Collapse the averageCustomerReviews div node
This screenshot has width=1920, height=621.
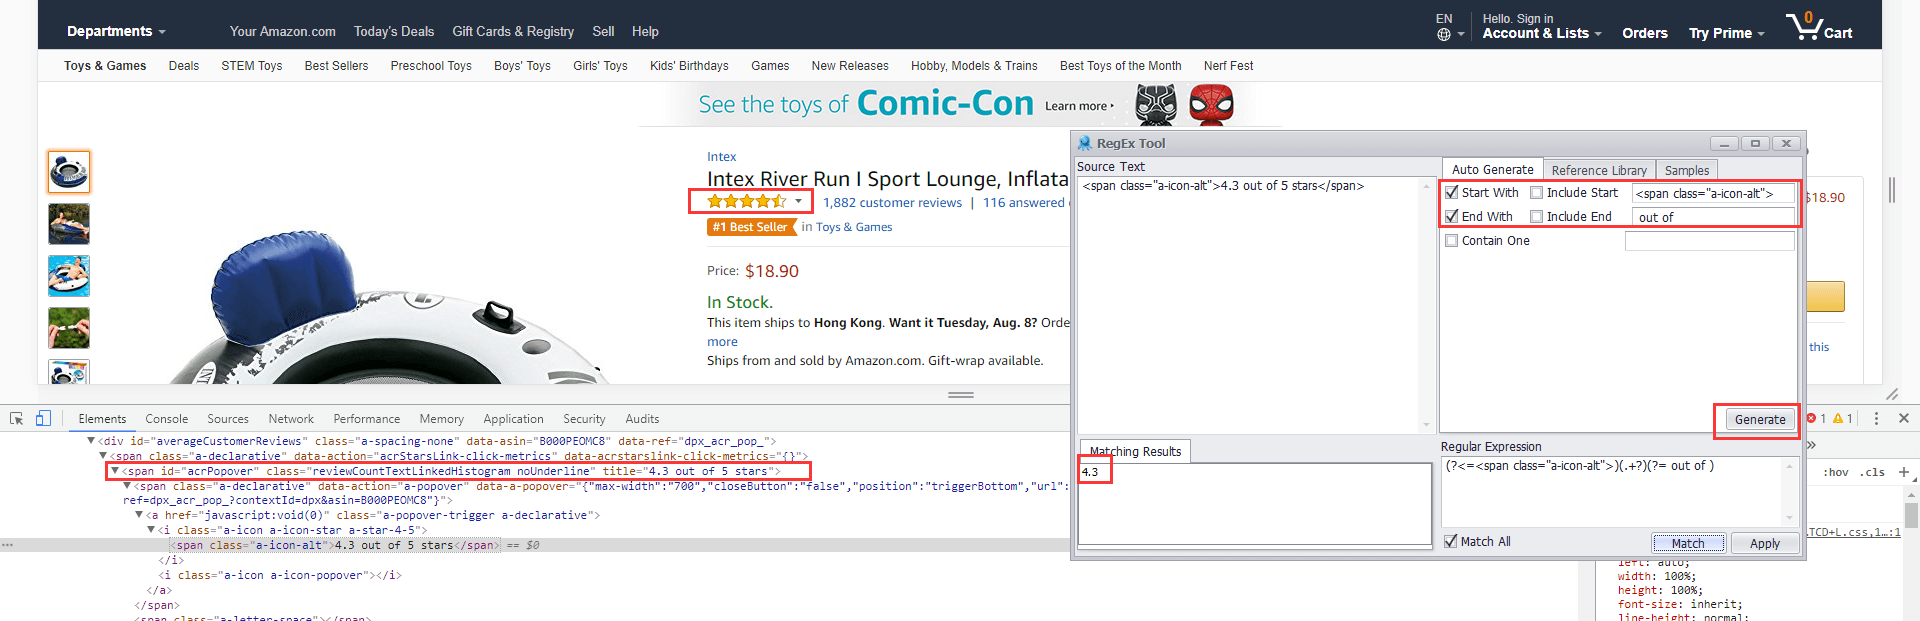91,440
